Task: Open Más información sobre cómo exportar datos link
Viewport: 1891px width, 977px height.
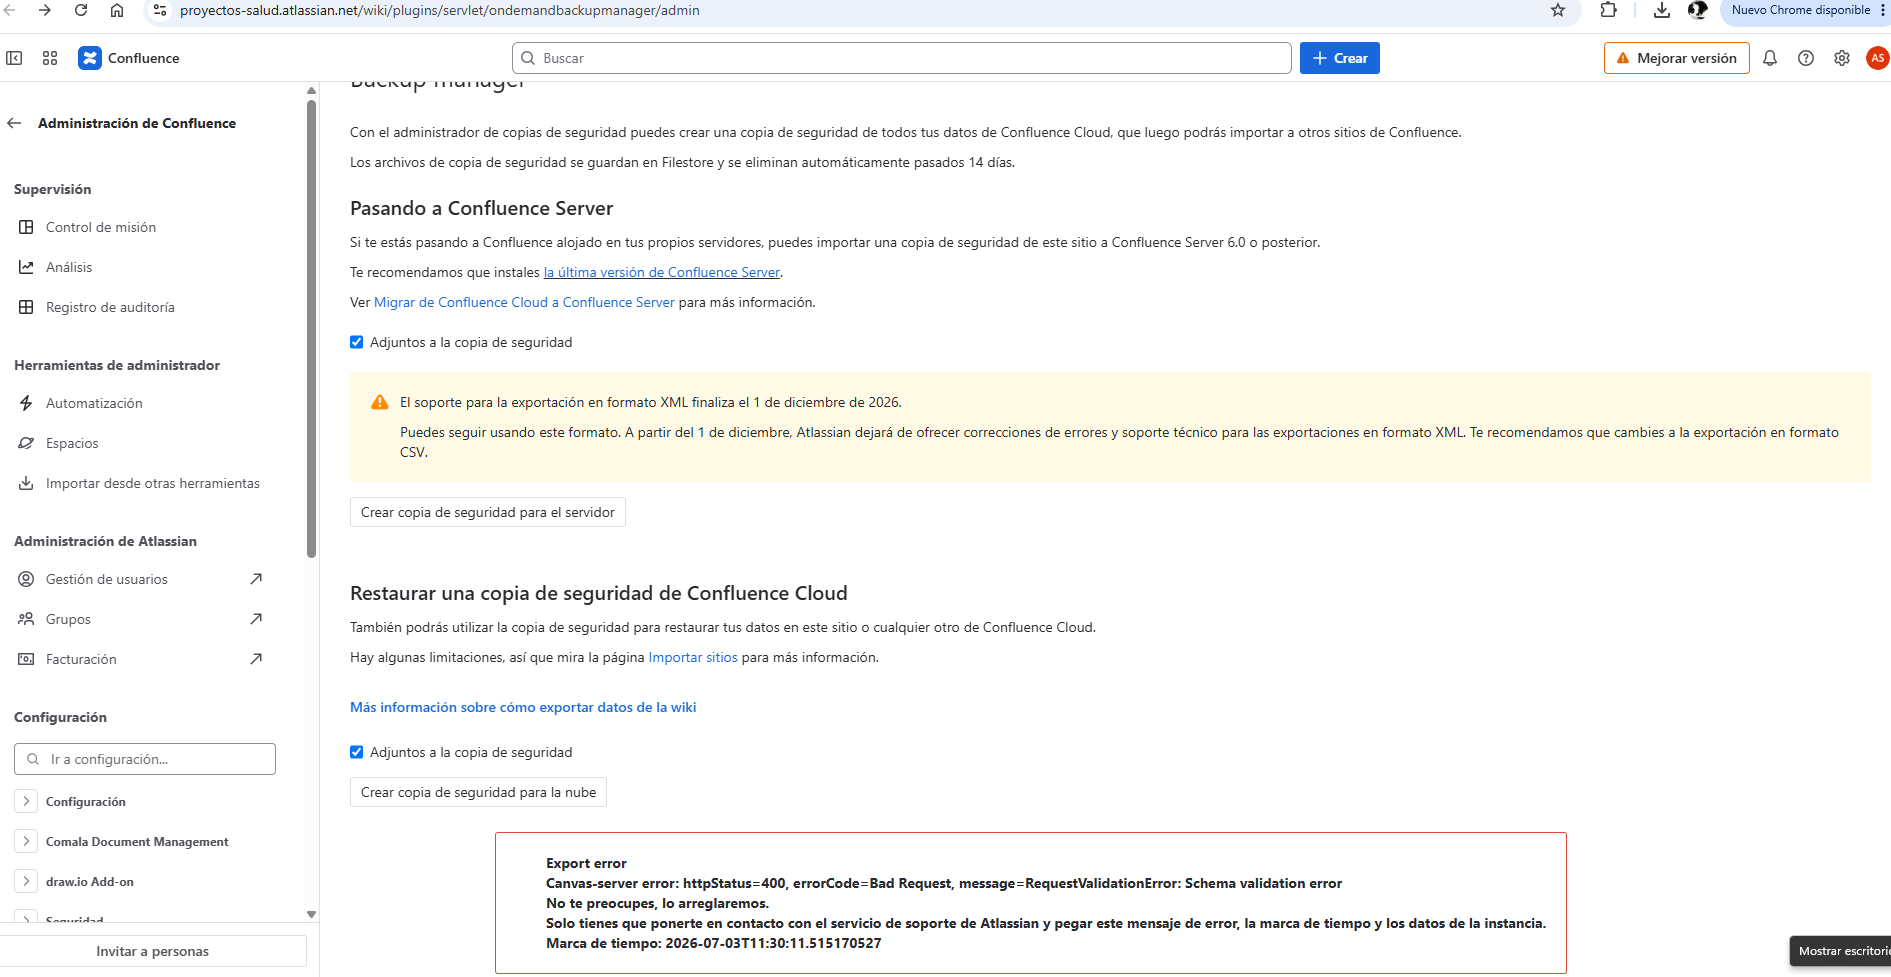Action: pos(523,707)
